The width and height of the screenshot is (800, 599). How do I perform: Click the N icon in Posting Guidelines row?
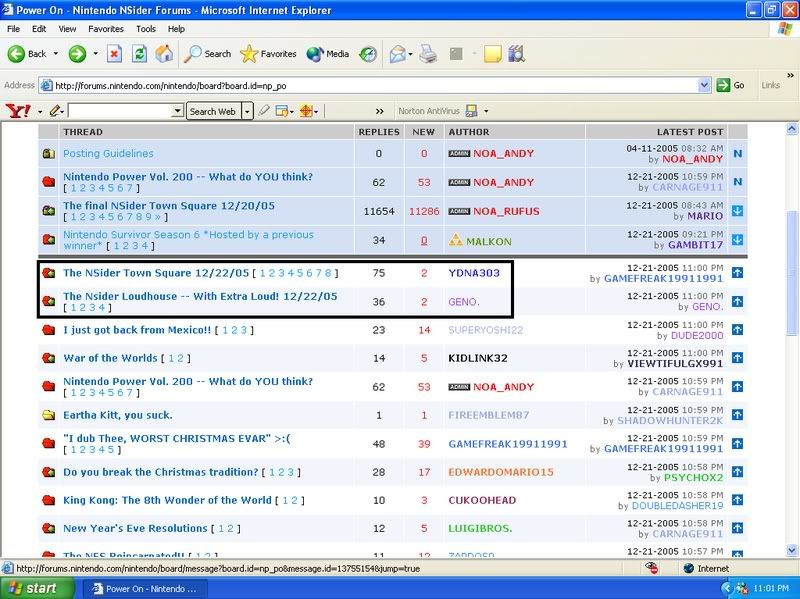click(x=738, y=154)
